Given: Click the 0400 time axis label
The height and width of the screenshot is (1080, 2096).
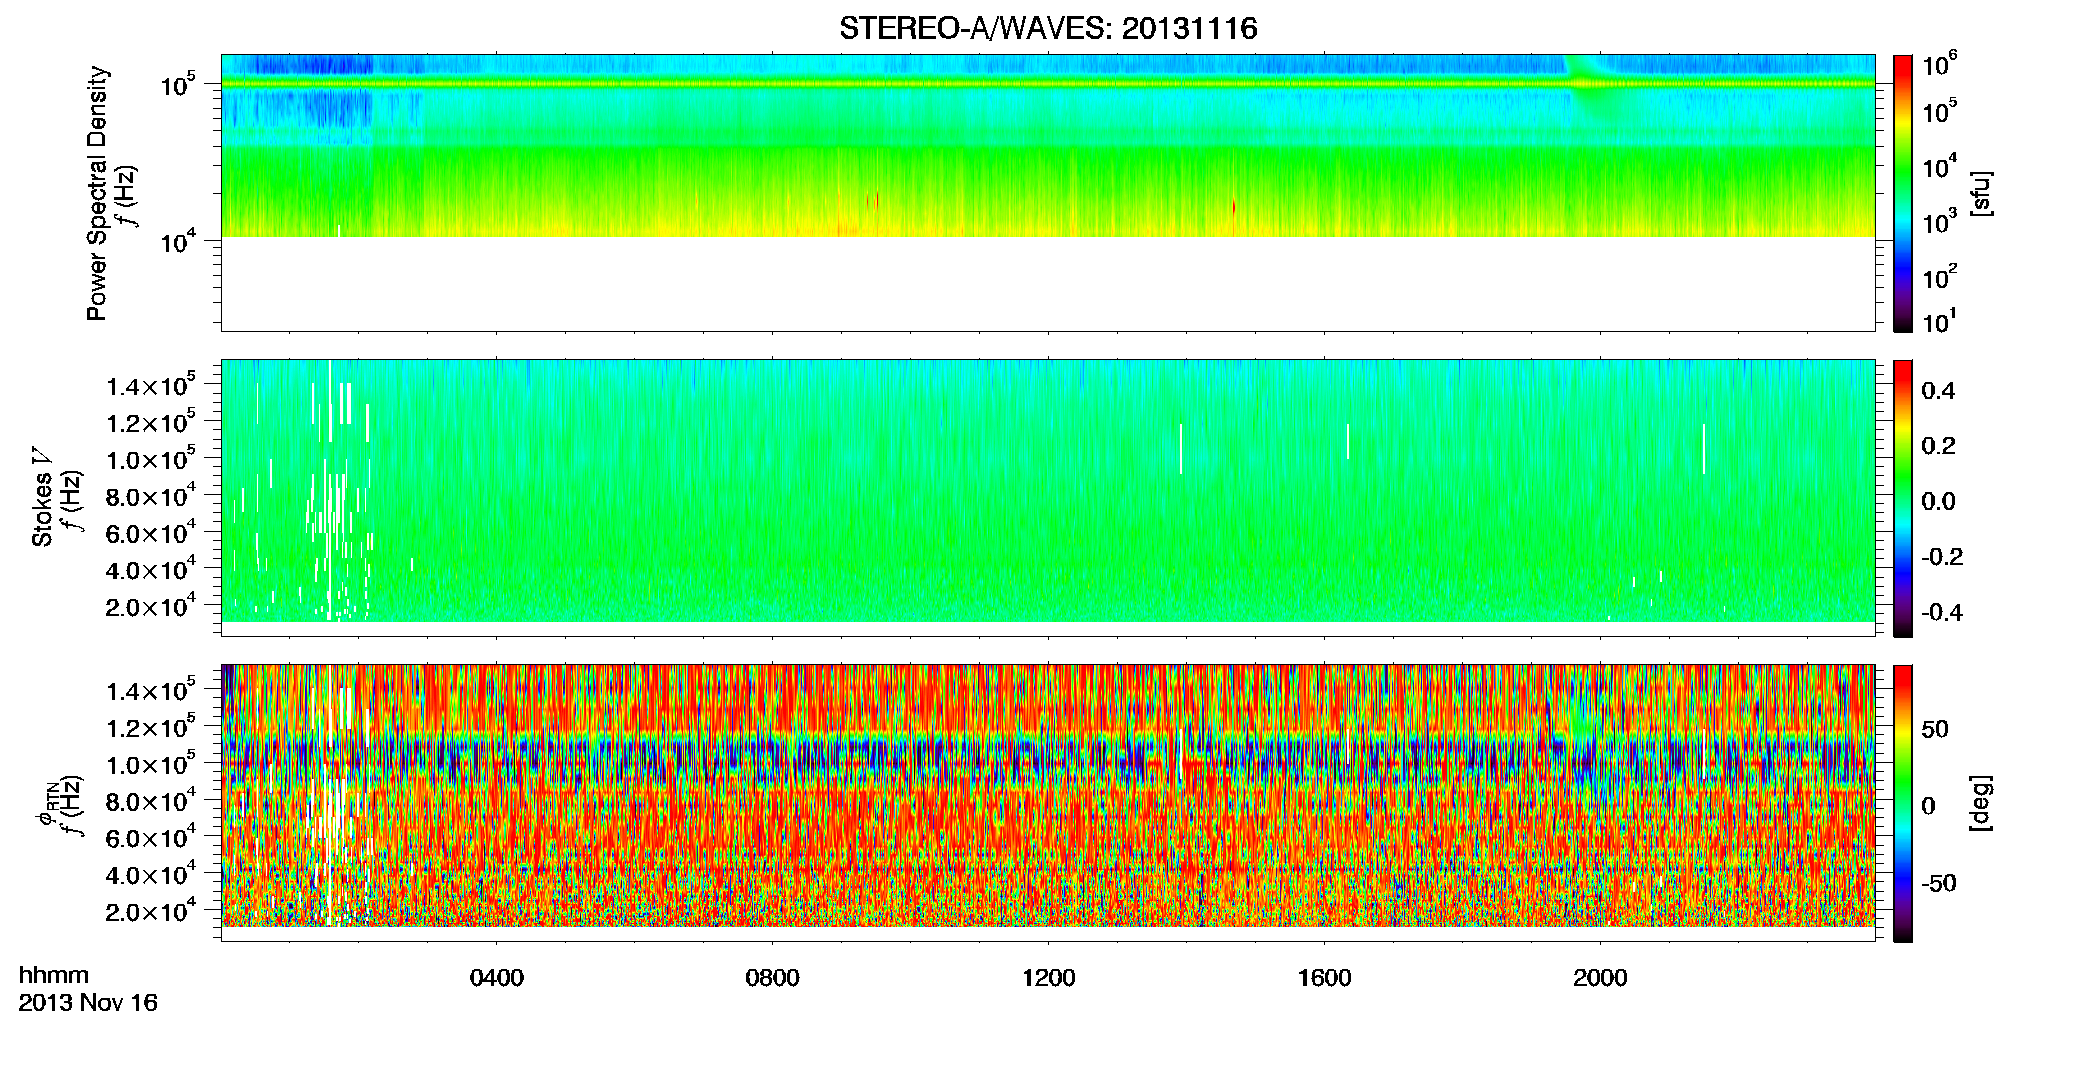Looking at the screenshot, I should [x=497, y=978].
